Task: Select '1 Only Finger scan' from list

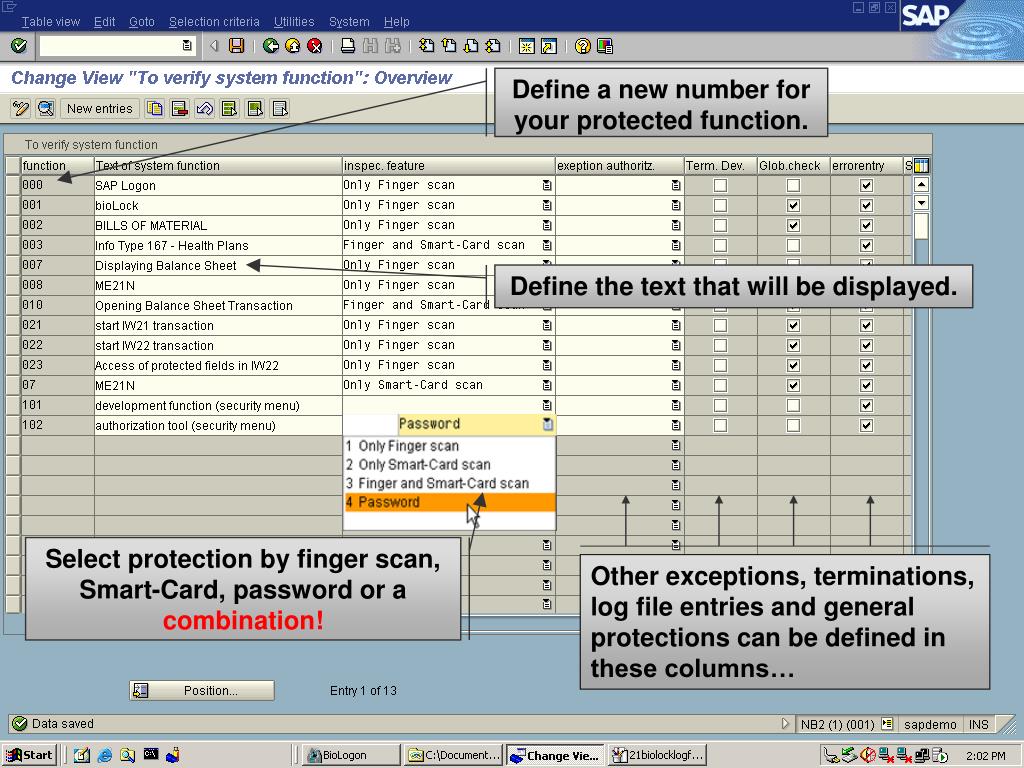Action: [449, 446]
